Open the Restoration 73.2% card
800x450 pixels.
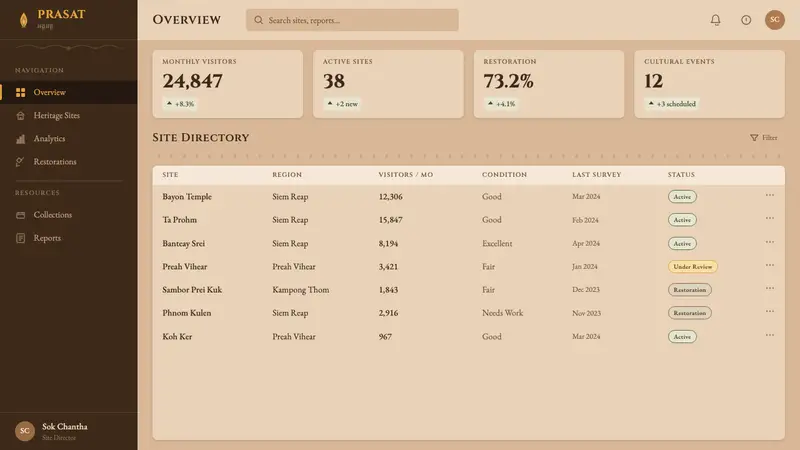click(x=549, y=84)
